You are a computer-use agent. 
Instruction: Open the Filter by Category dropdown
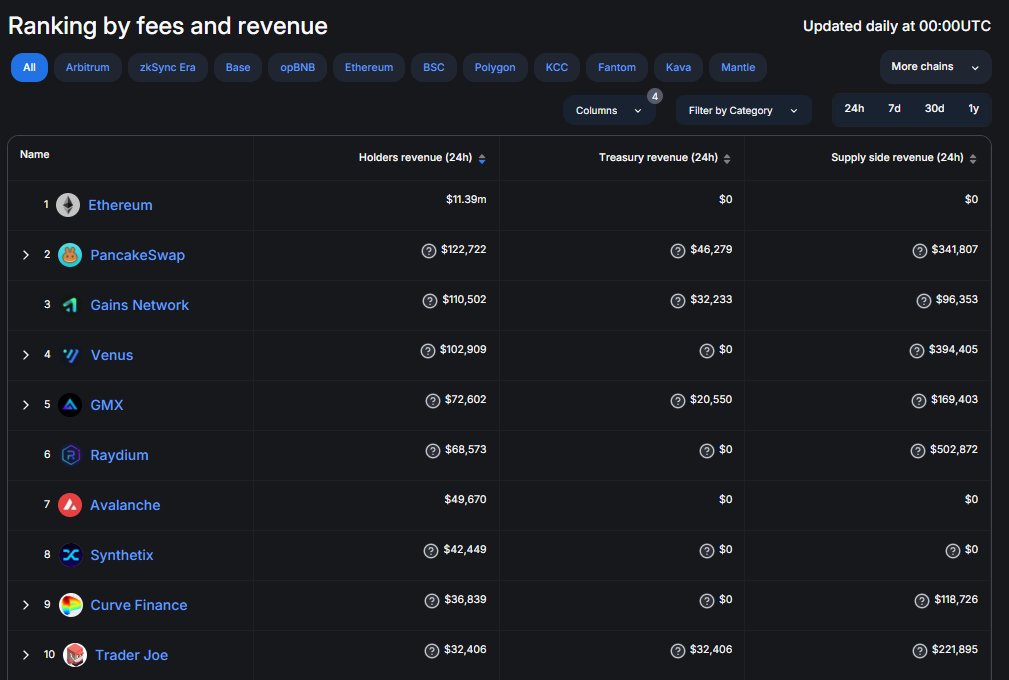point(743,111)
